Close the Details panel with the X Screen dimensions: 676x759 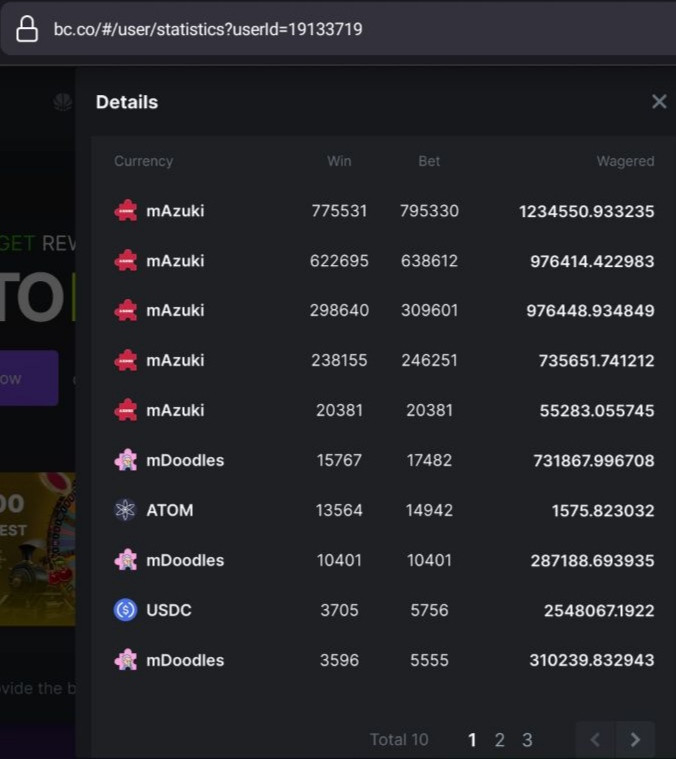659,102
